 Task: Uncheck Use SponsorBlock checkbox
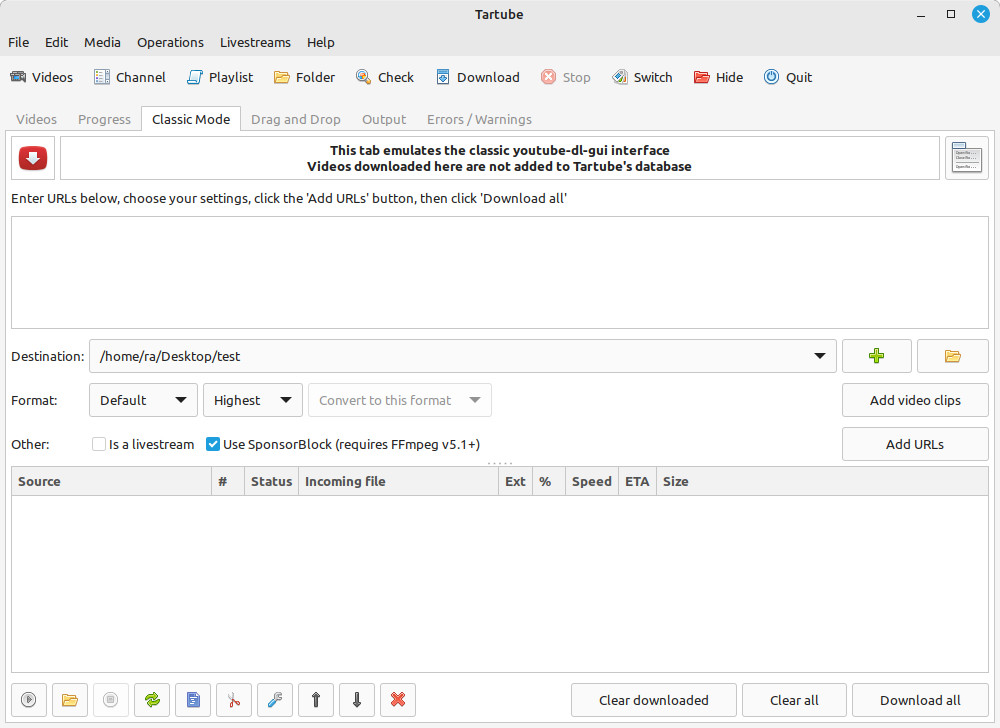pos(213,444)
